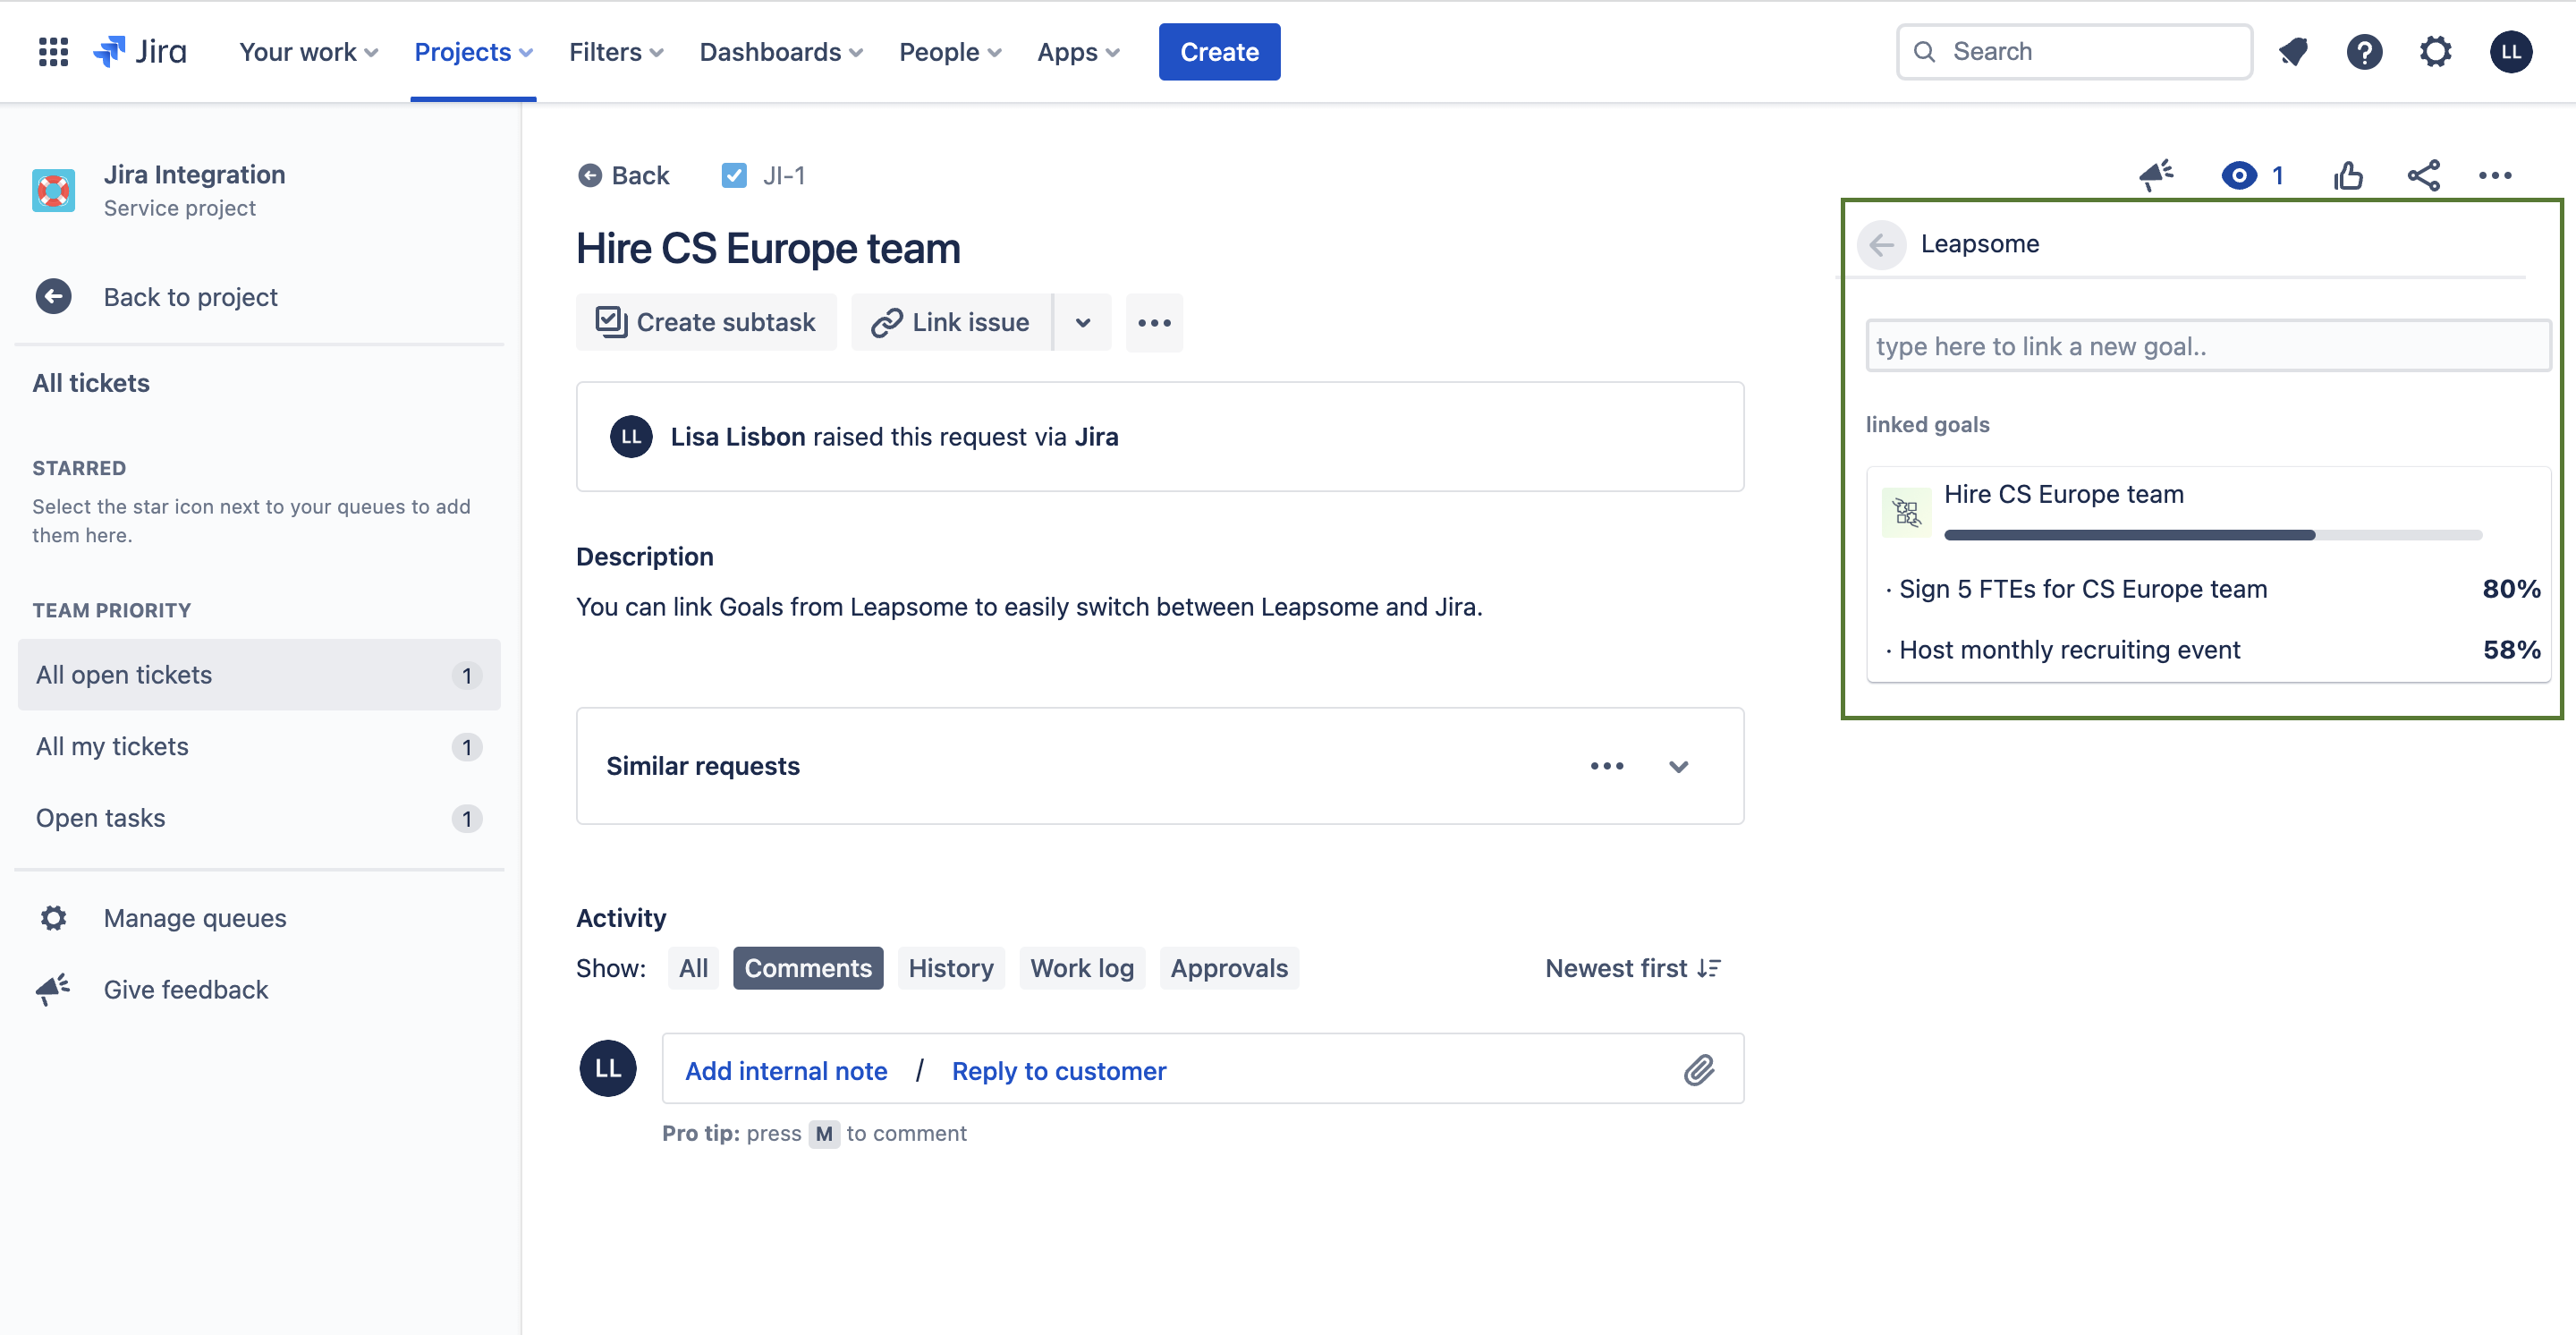The width and height of the screenshot is (2576, 1335).
Task: Open the settings gear in top bar
Action: click(2435, 52)
